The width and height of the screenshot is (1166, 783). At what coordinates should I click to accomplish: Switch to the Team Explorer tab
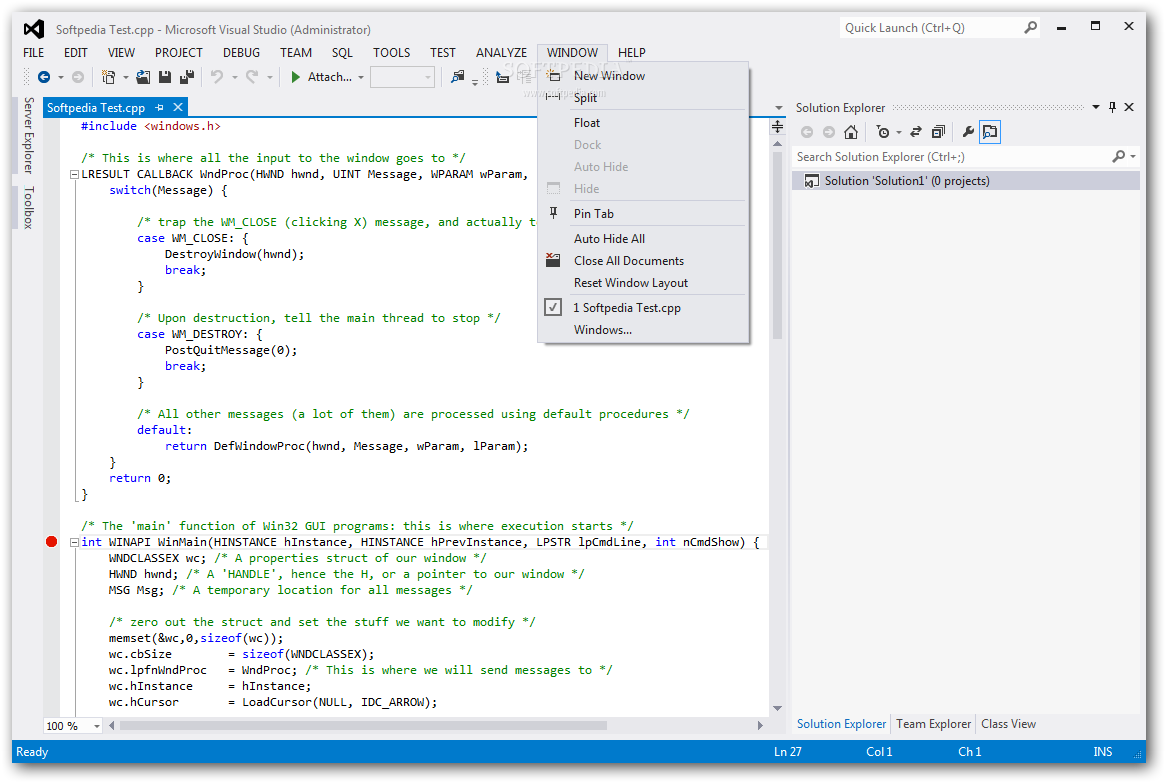pos(933,724)
